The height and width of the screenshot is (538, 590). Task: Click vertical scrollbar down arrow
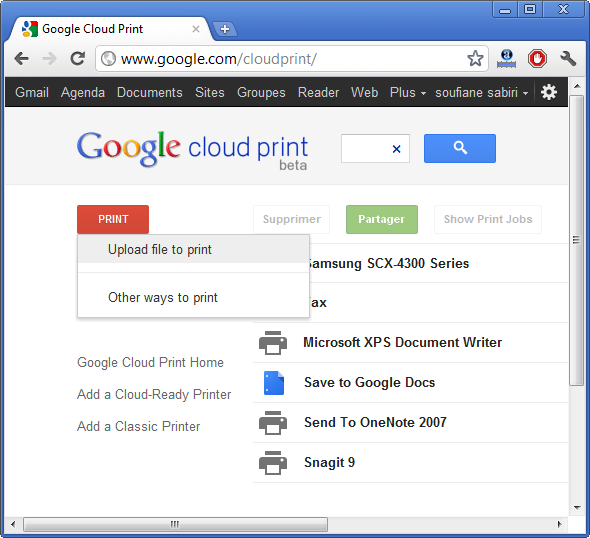pos(576,508)
